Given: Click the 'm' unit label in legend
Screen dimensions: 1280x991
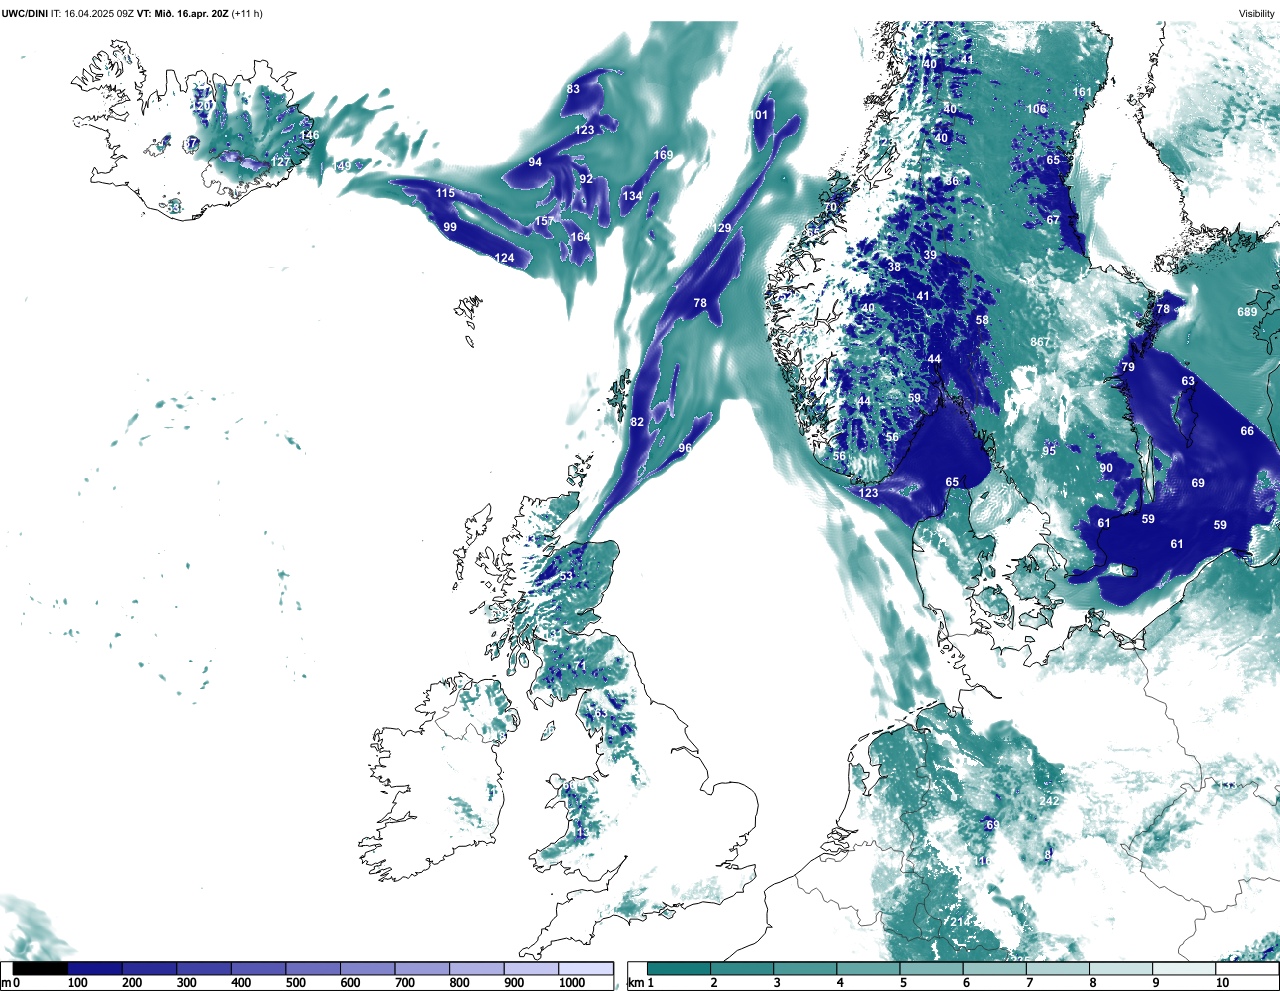Looking at the screenshot, I should [x=6, y=983].
